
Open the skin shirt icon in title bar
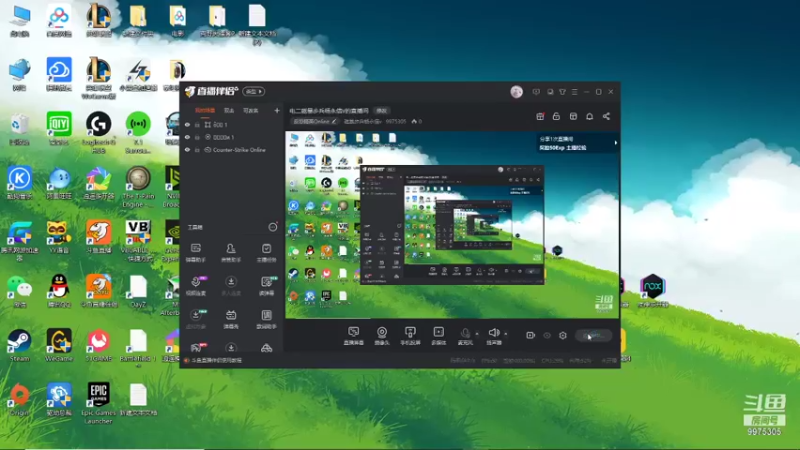pyautogui.click(x=562, y=92)
